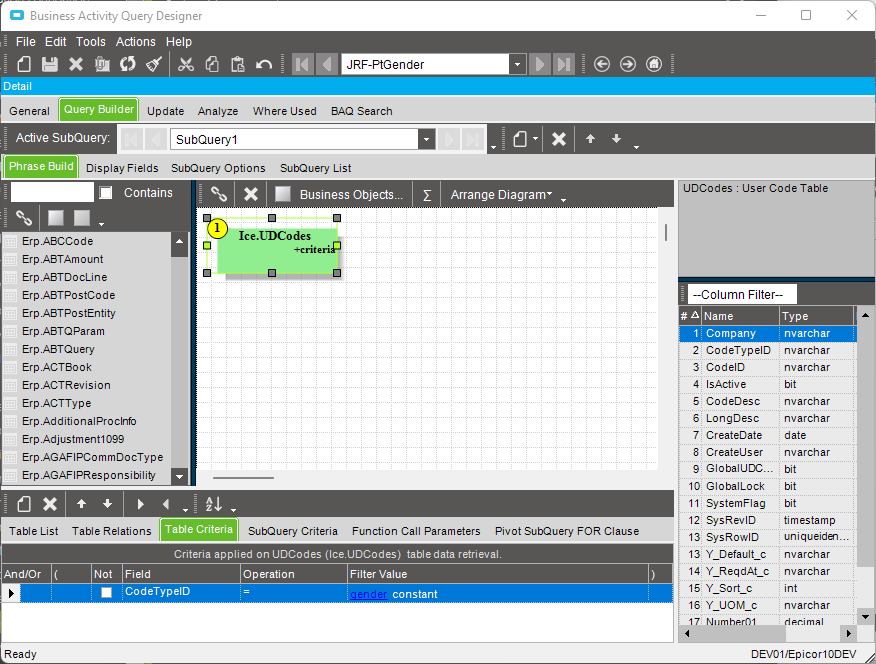The image size is (876, 664).
Task: Remove the active subquery with its X icon
Action: [559, 138]
